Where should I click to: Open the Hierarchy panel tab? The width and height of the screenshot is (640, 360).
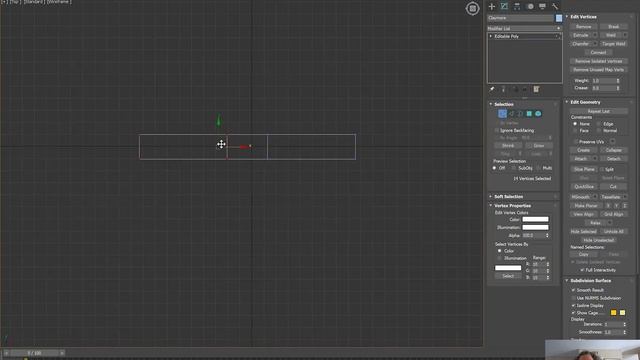517,7
